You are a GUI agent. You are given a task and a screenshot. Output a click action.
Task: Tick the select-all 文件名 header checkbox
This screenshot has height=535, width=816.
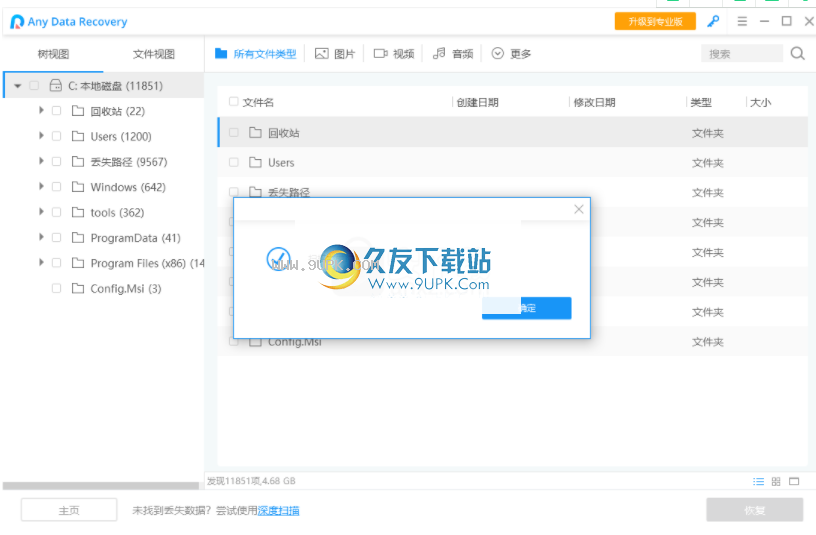(234, 101)
